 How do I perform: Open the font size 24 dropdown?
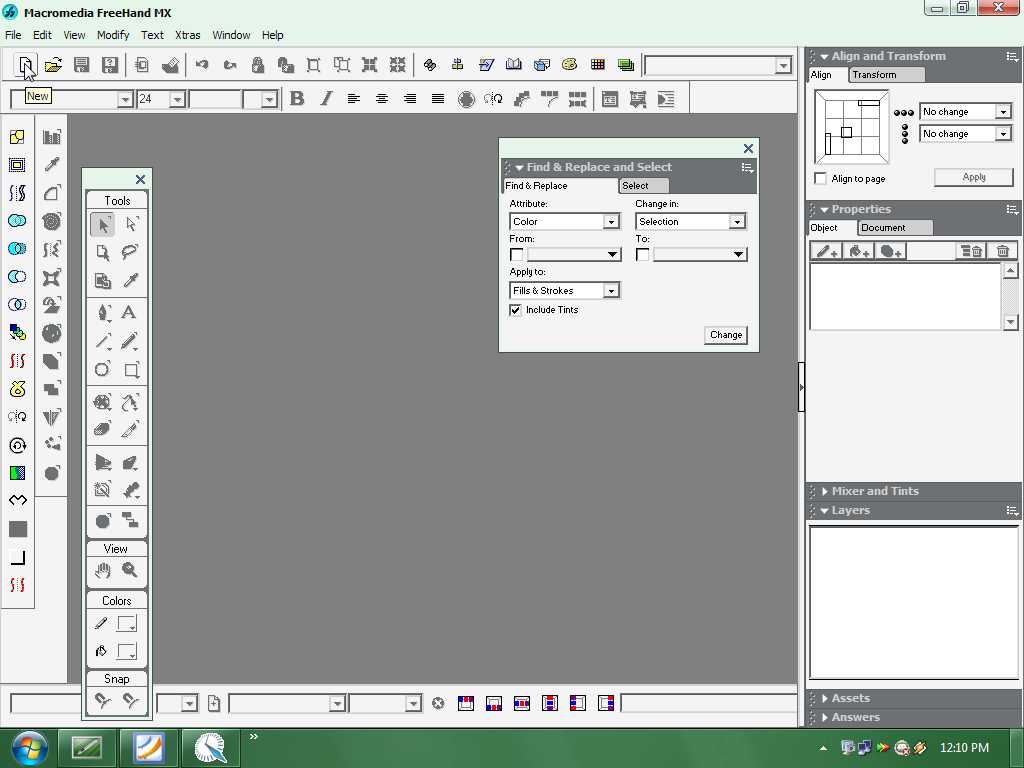pyautogui.click(x=177, y=99)
